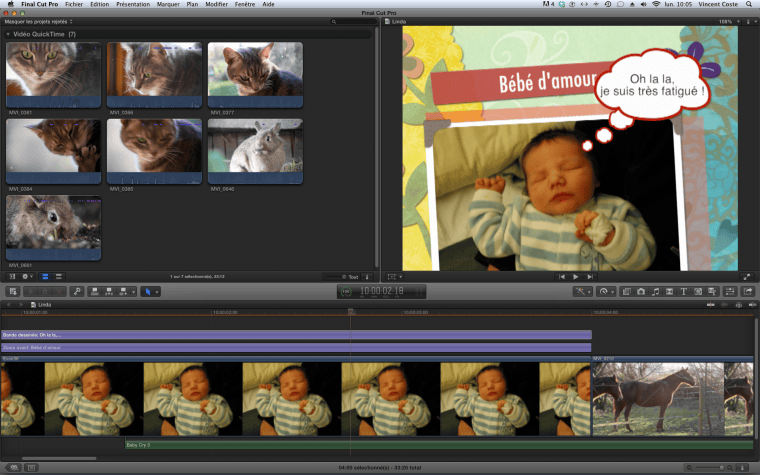Viewport: 760px width, 475px height.
Task: Click the keyword editor key icon
Action: pyautogui.click(x=77, y=291)
